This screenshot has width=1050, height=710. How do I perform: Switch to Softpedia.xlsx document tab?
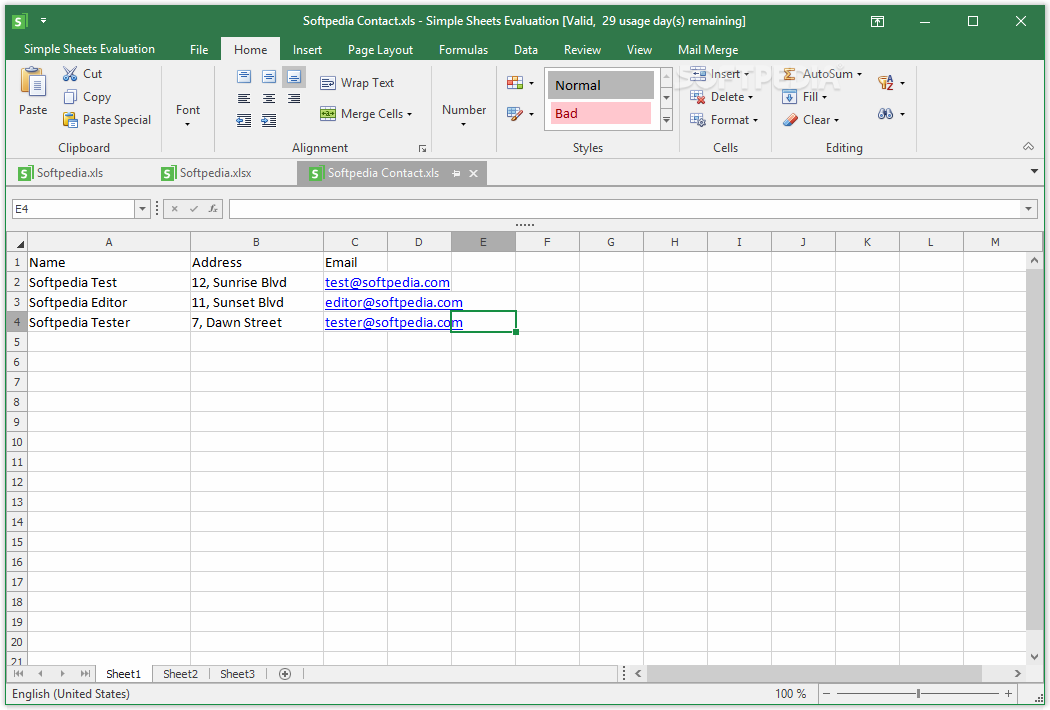(207, 173)
